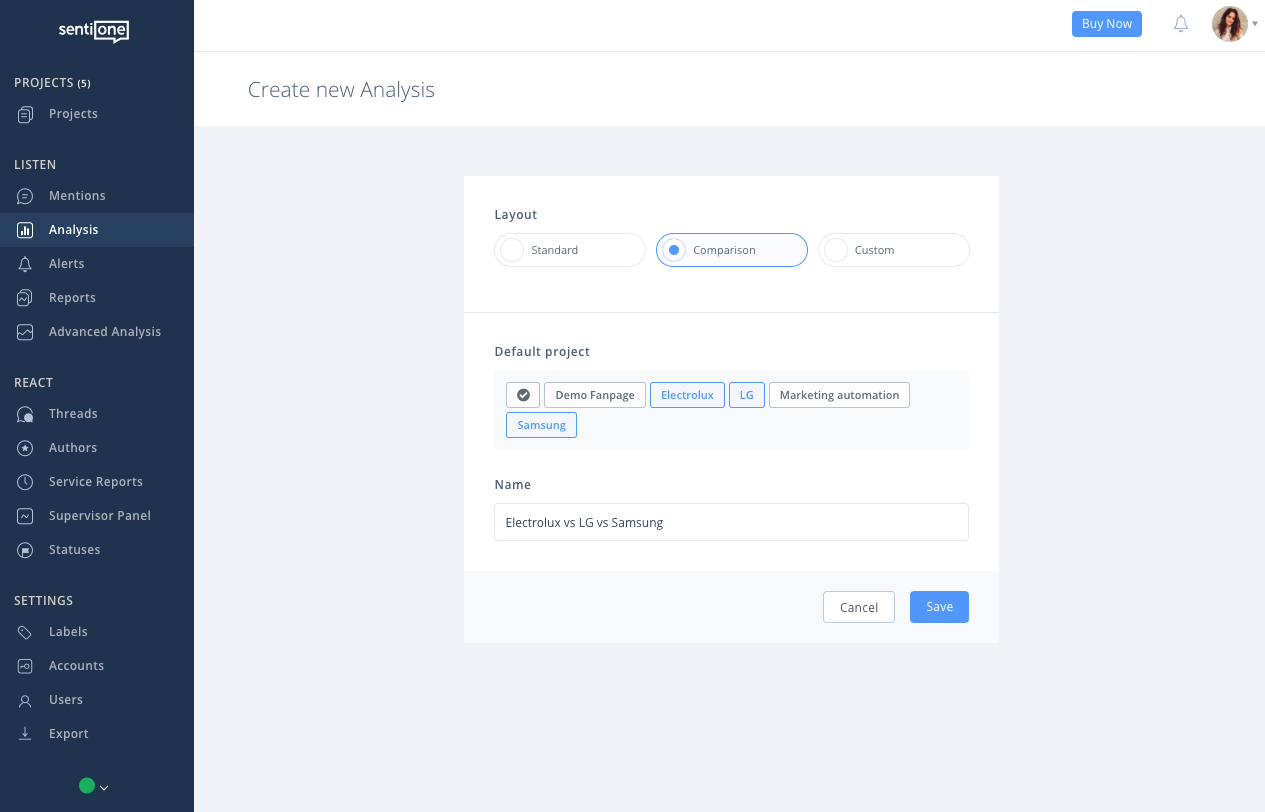The width and height of the screenshot is (1265, 812).
Task: Click the Reports icon in sidebar
Action: (x=26, y=298)
